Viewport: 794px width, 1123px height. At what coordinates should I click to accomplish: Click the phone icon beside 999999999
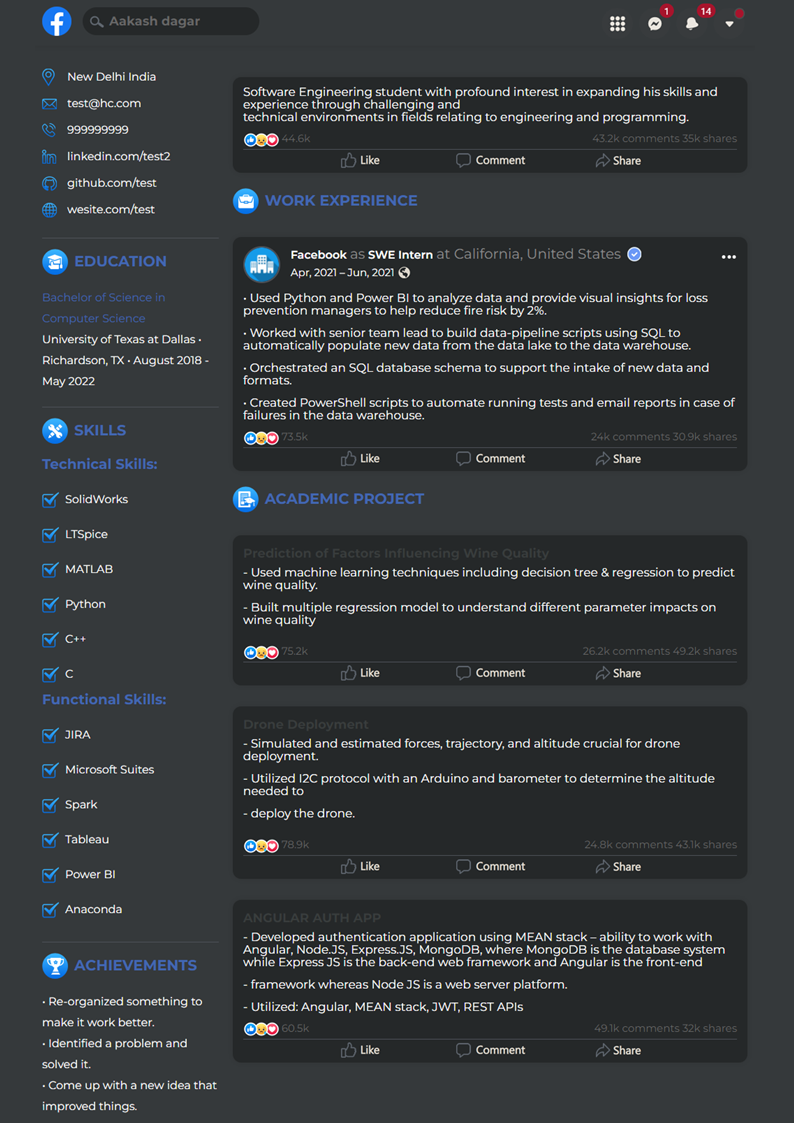pyautogui.click(x=49, y=130)
